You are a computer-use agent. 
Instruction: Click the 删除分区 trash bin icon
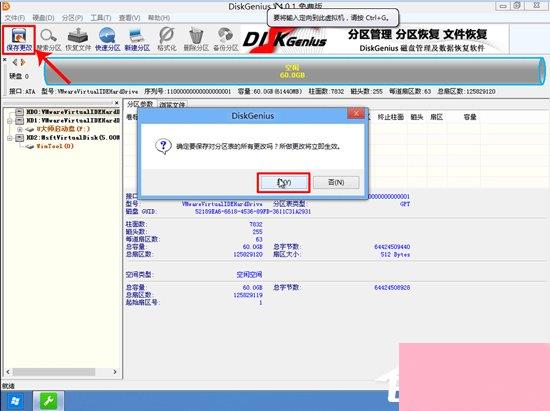(196, 39)
